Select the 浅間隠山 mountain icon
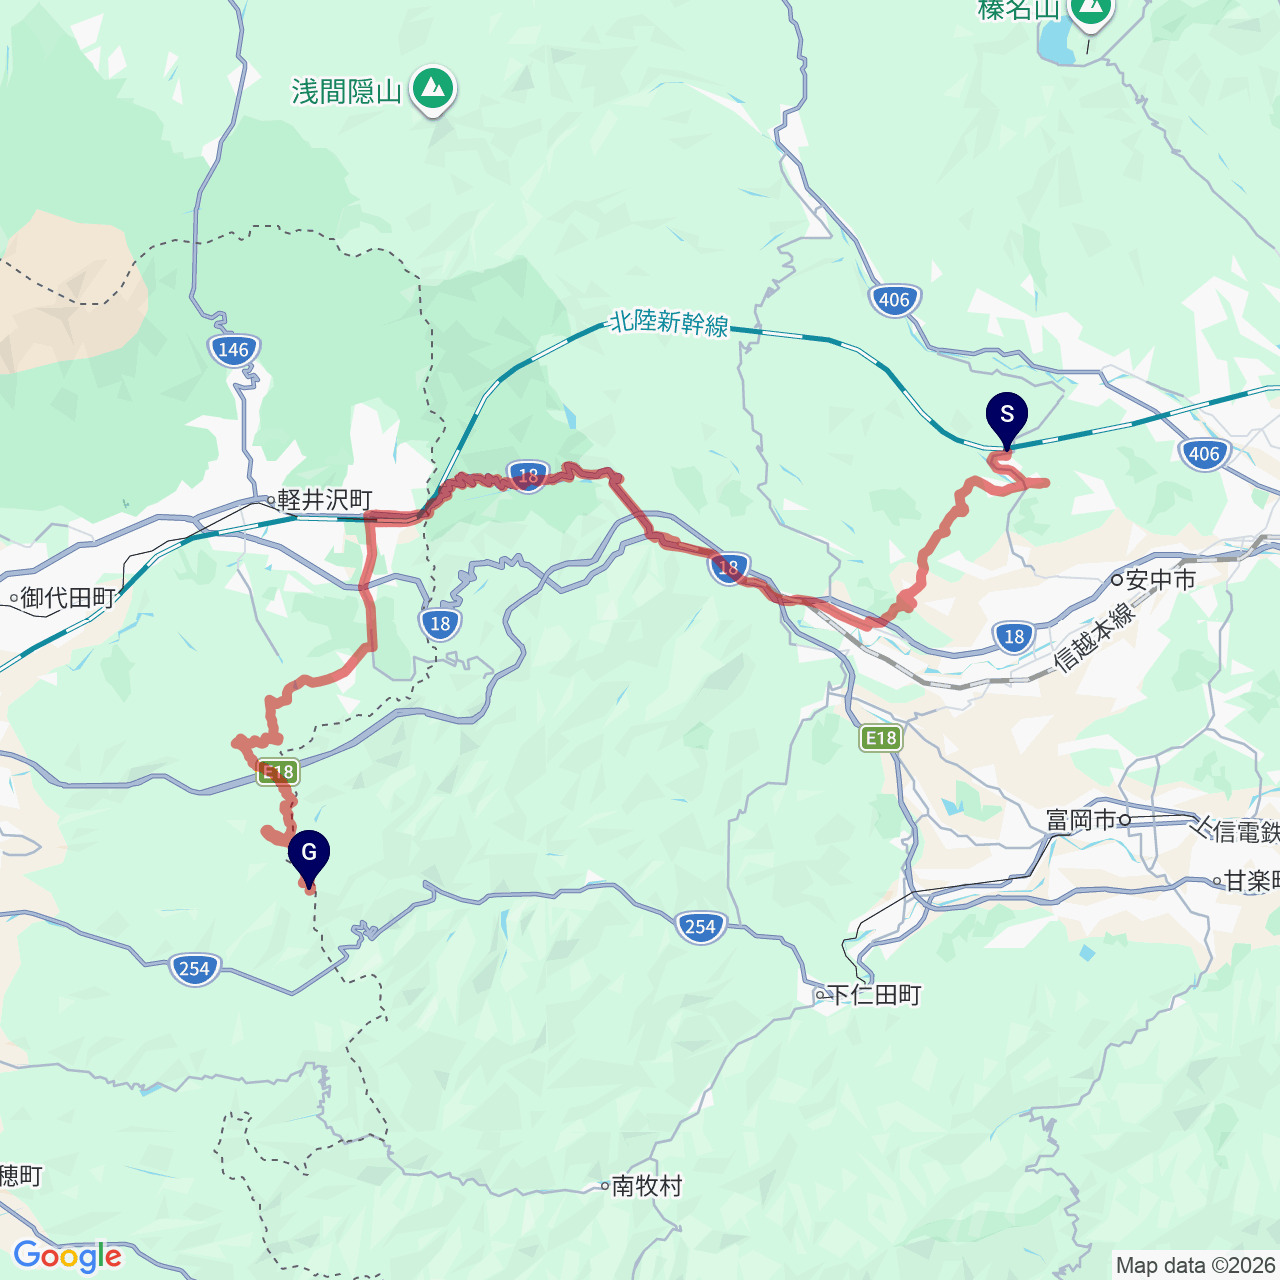Image resolution: width=1280 pixels, height=1280 pixels. click(x=433, y=91)
